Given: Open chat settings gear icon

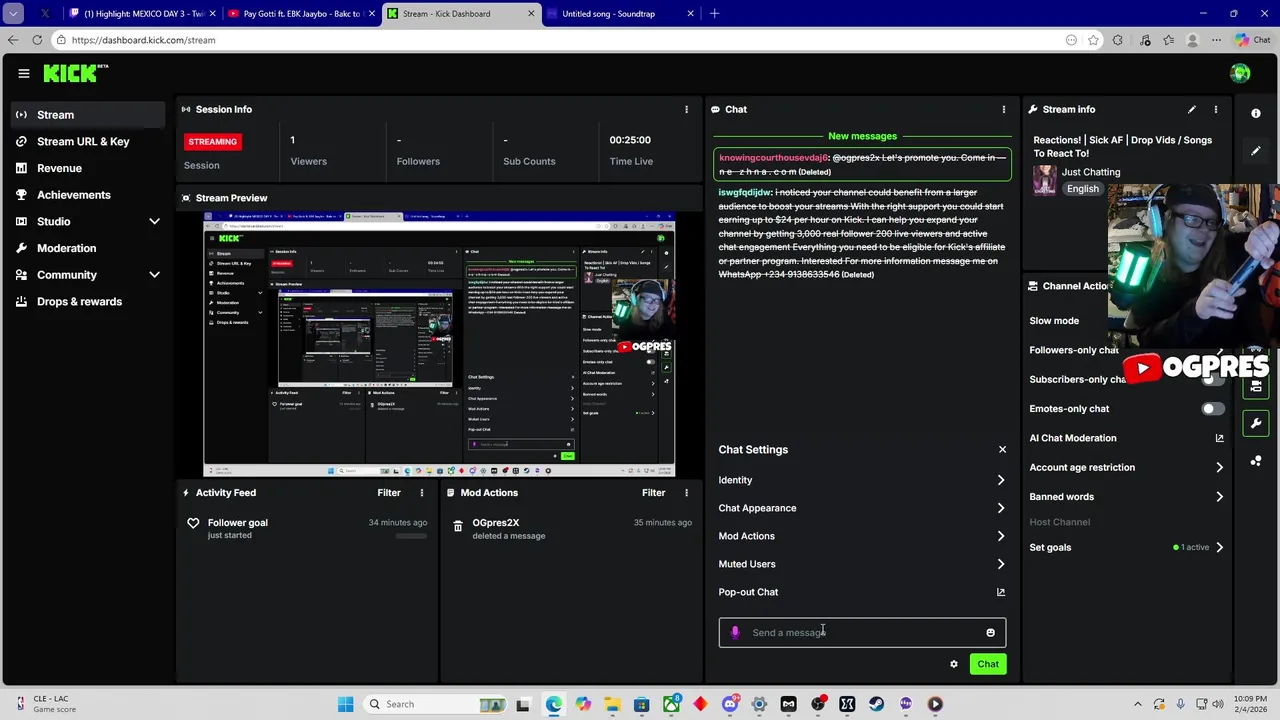Looking at the screenshot, I should tap(954, 664).
